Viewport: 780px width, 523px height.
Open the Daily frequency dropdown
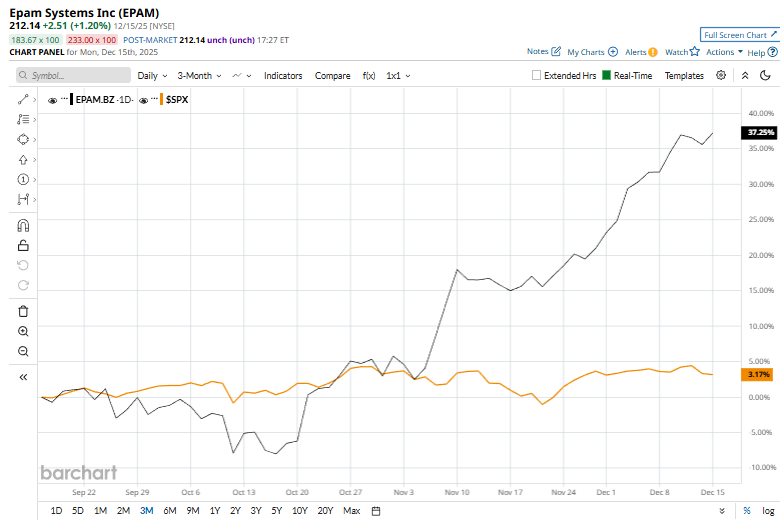pyautogui.click(x=152, y=76)
